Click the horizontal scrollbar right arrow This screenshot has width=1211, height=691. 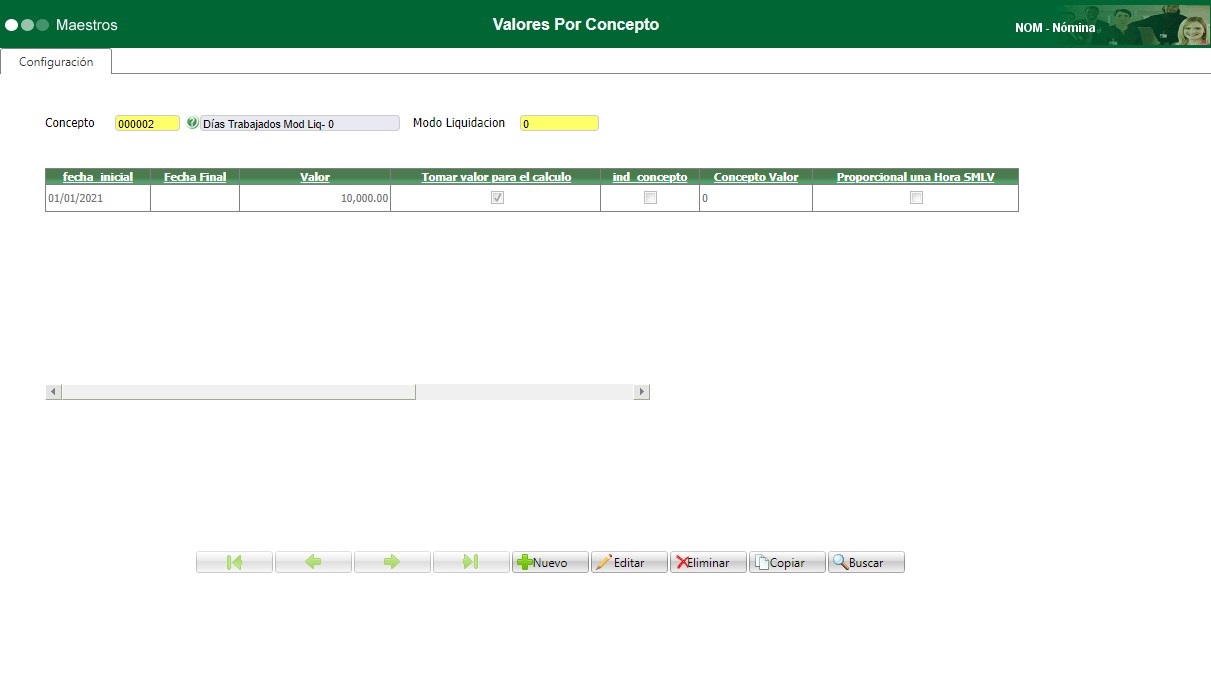642,392
